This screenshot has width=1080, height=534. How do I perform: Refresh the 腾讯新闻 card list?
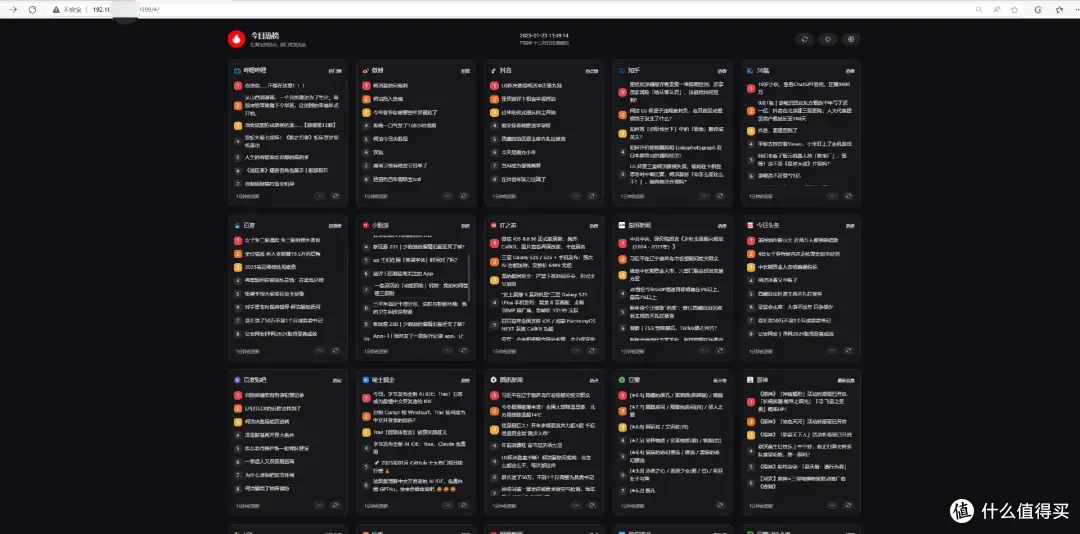592,505
